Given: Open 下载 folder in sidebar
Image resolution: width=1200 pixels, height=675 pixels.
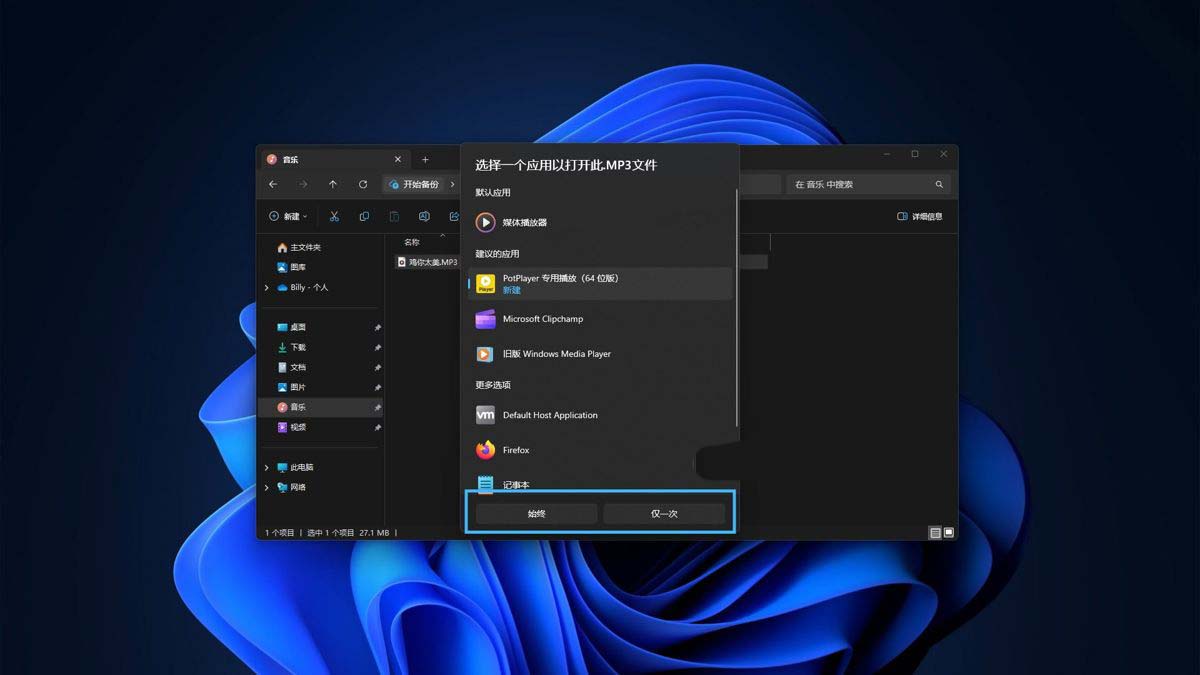Looking at the screenshot, I should [x=298, y=347].
